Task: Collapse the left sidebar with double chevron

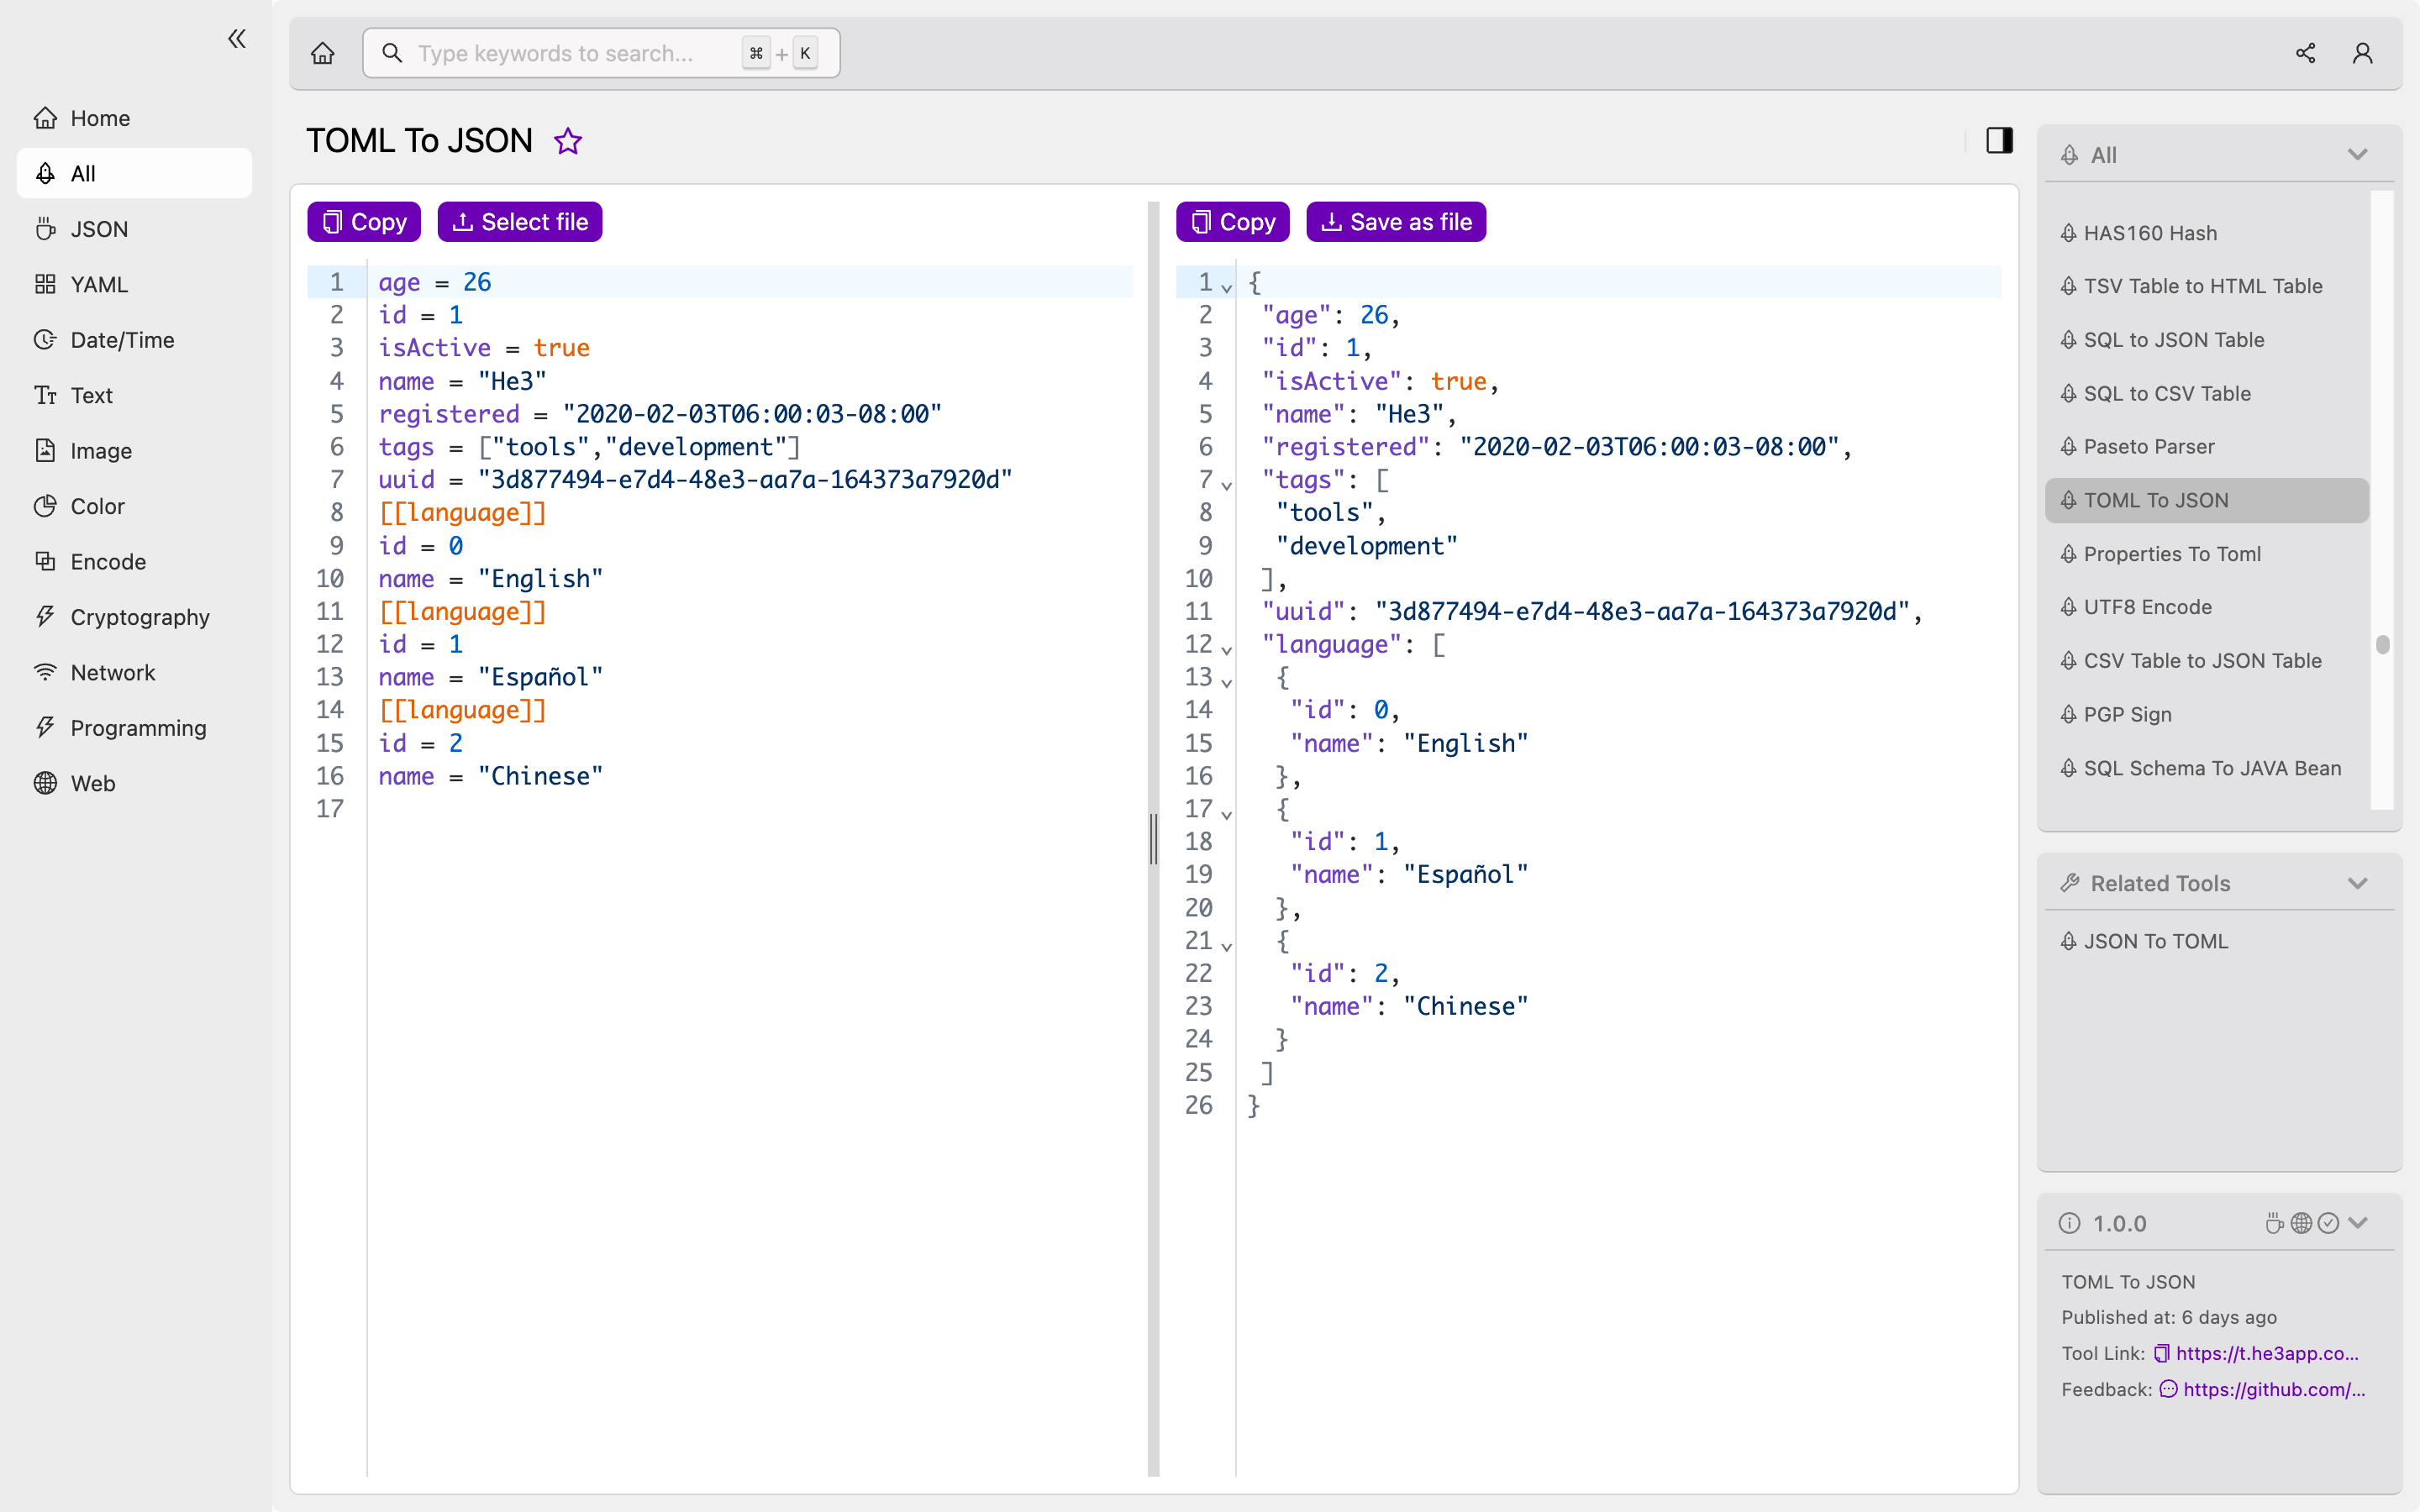Action: [237, 39]
